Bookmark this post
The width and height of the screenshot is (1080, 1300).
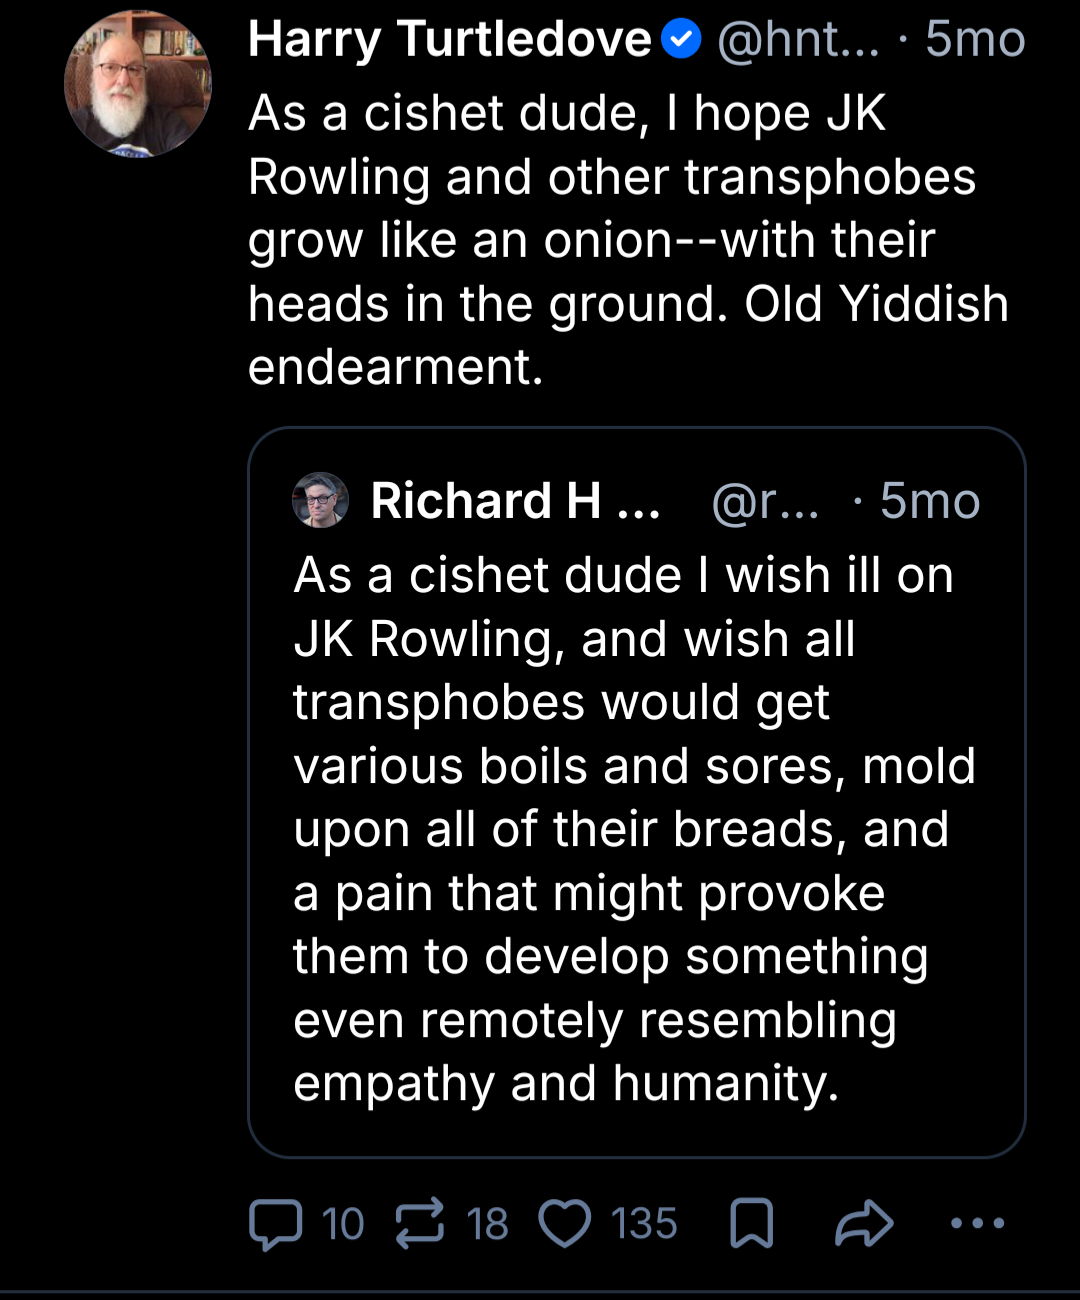(752, 1224)
